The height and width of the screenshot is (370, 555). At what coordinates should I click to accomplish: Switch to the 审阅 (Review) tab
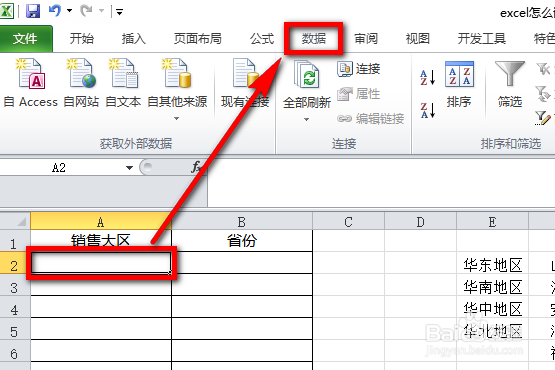366,38
